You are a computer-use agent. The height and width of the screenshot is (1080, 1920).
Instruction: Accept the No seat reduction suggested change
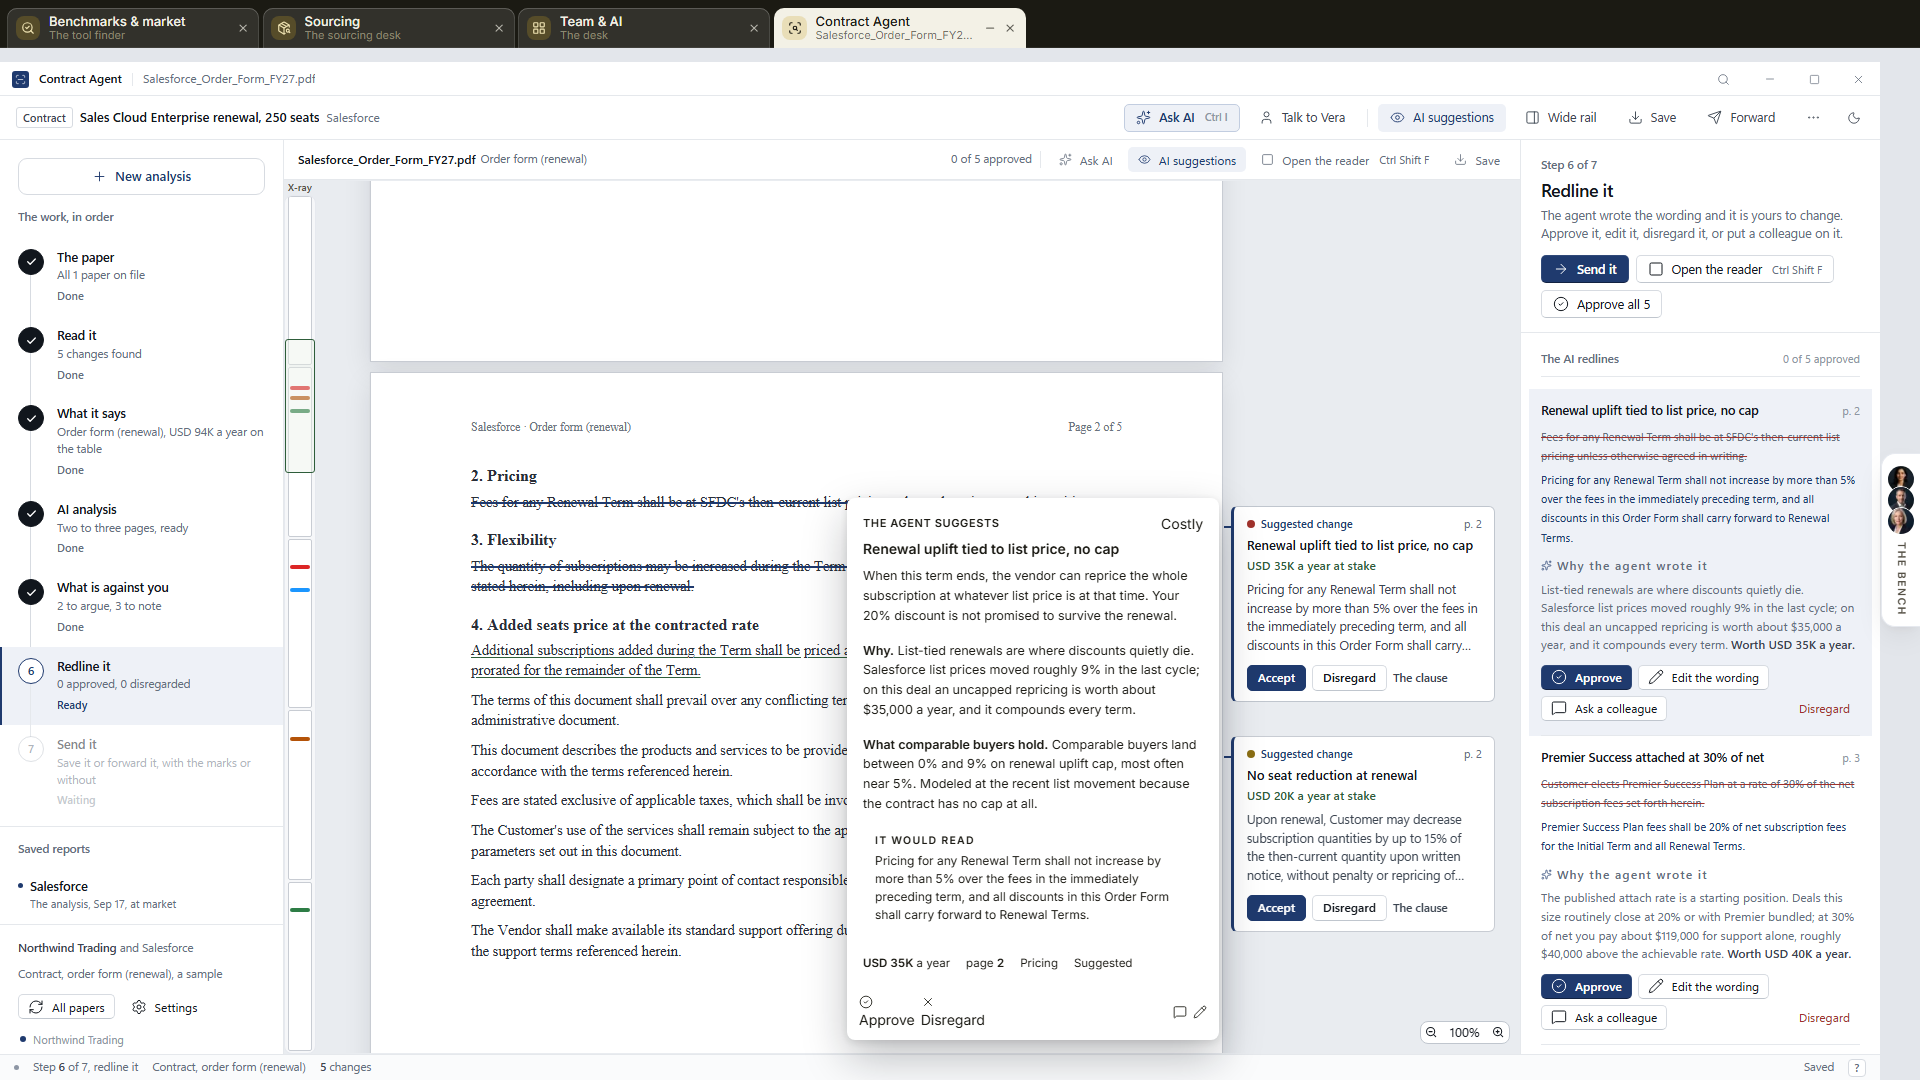coord(1276,908)
